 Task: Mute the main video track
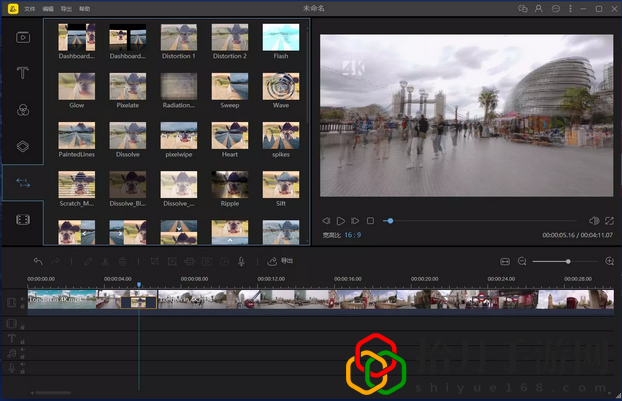point(23,299)
